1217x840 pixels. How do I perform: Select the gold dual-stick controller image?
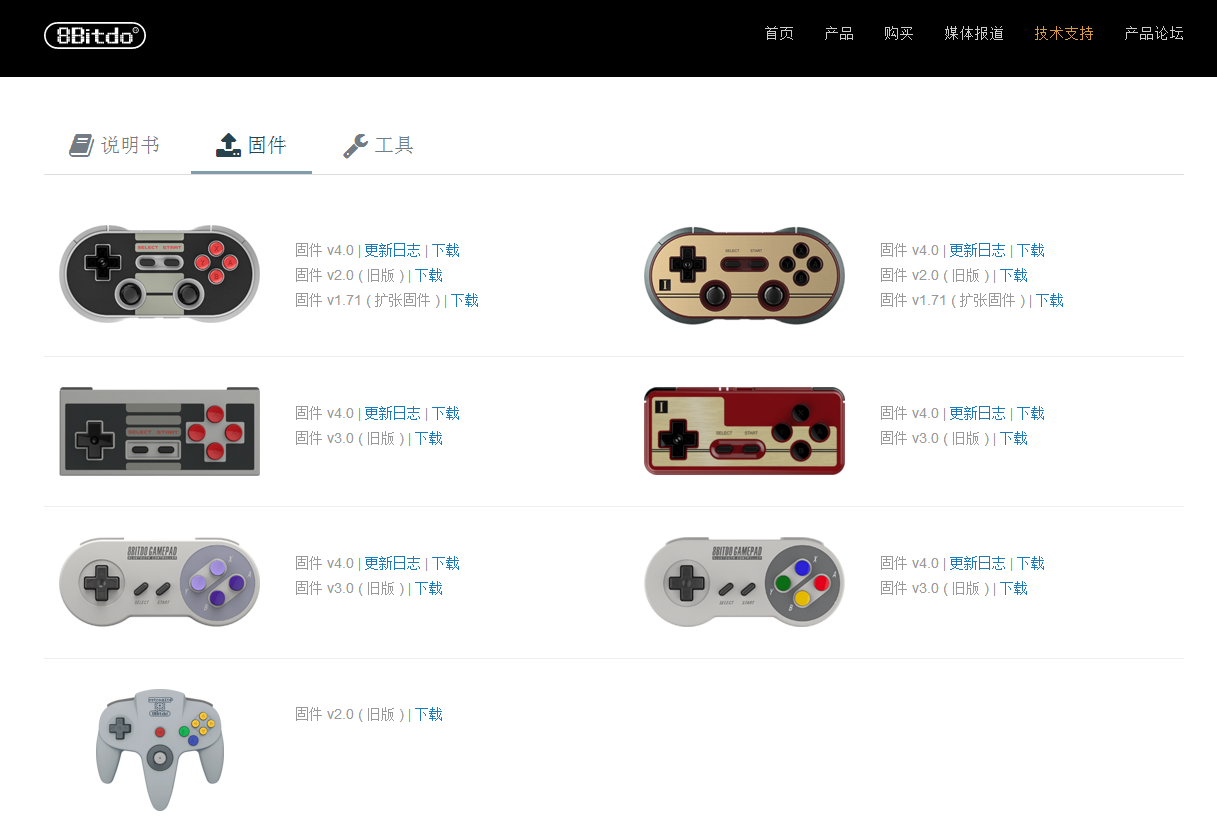(744, 275)
